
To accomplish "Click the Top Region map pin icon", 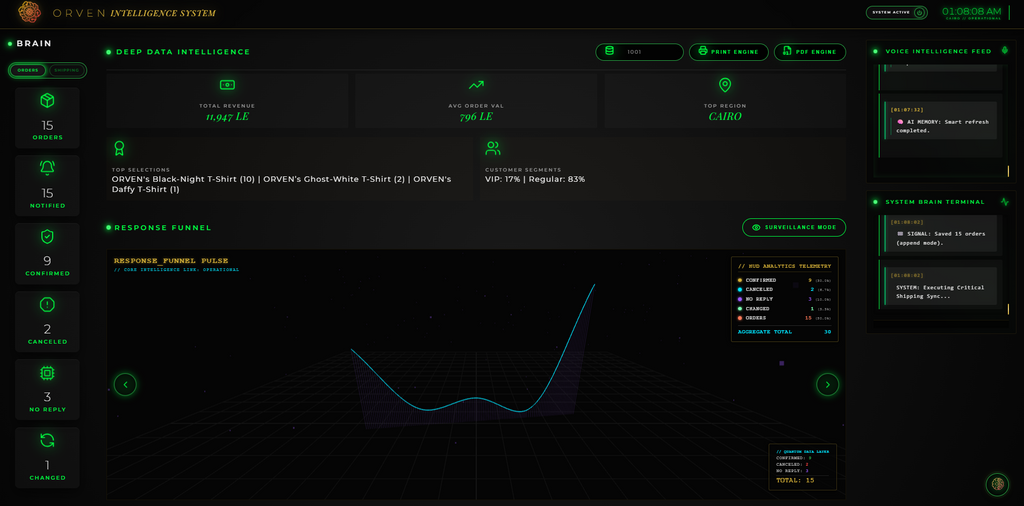I will point(725,85).
